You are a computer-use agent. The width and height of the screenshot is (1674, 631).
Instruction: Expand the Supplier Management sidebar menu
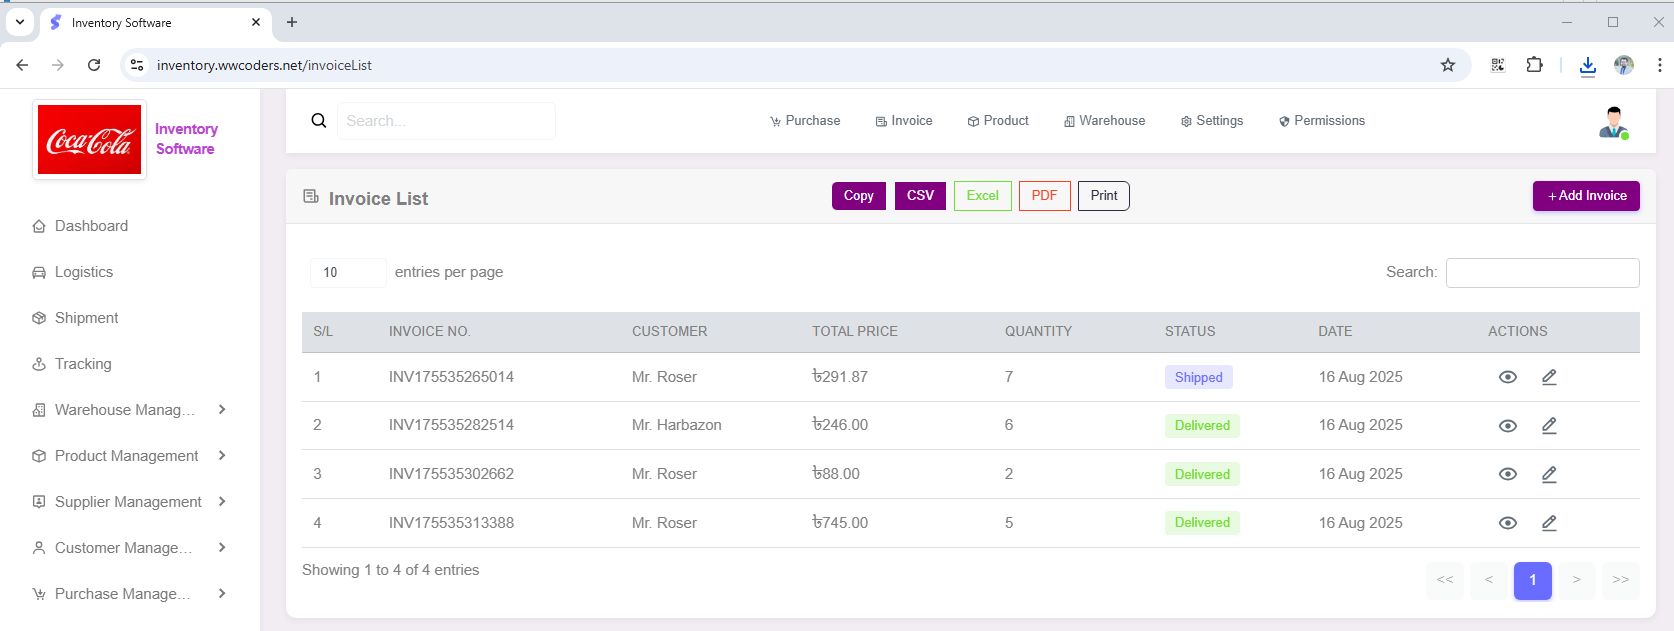click(128, 502)
